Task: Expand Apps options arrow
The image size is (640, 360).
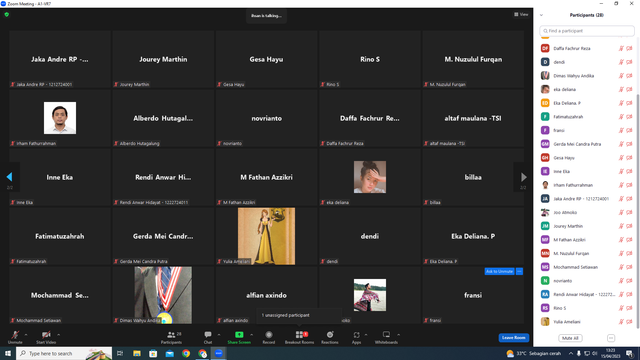Action: (366, 335)
